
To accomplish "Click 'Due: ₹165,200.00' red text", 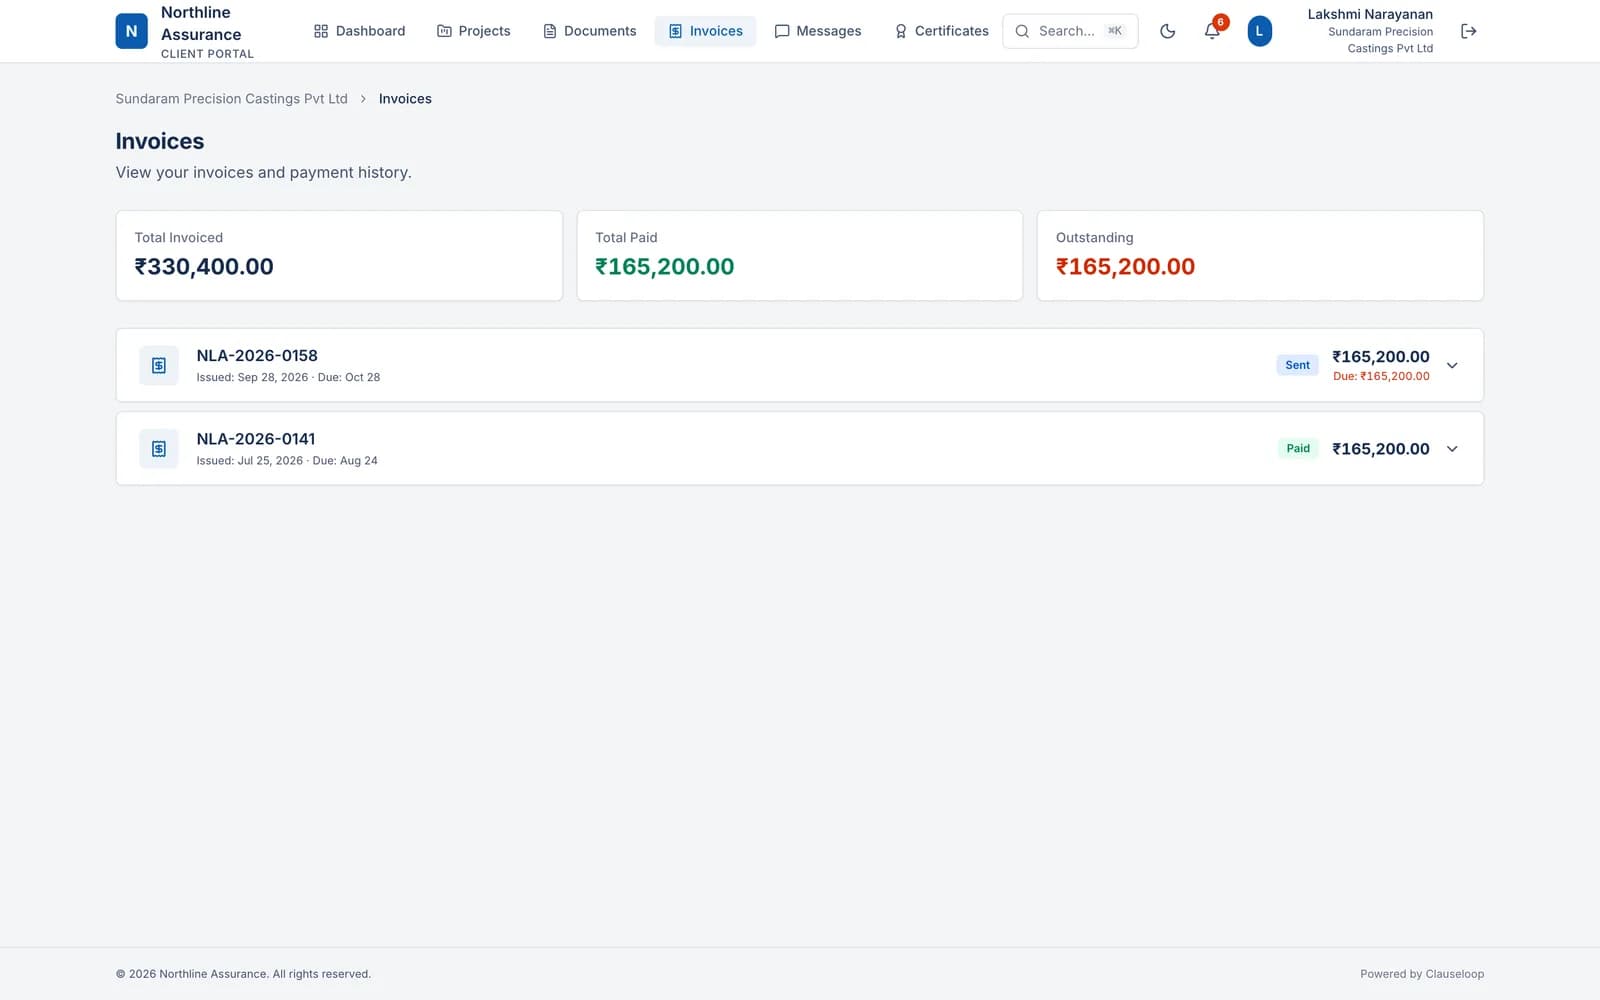I will [1381, 377].
